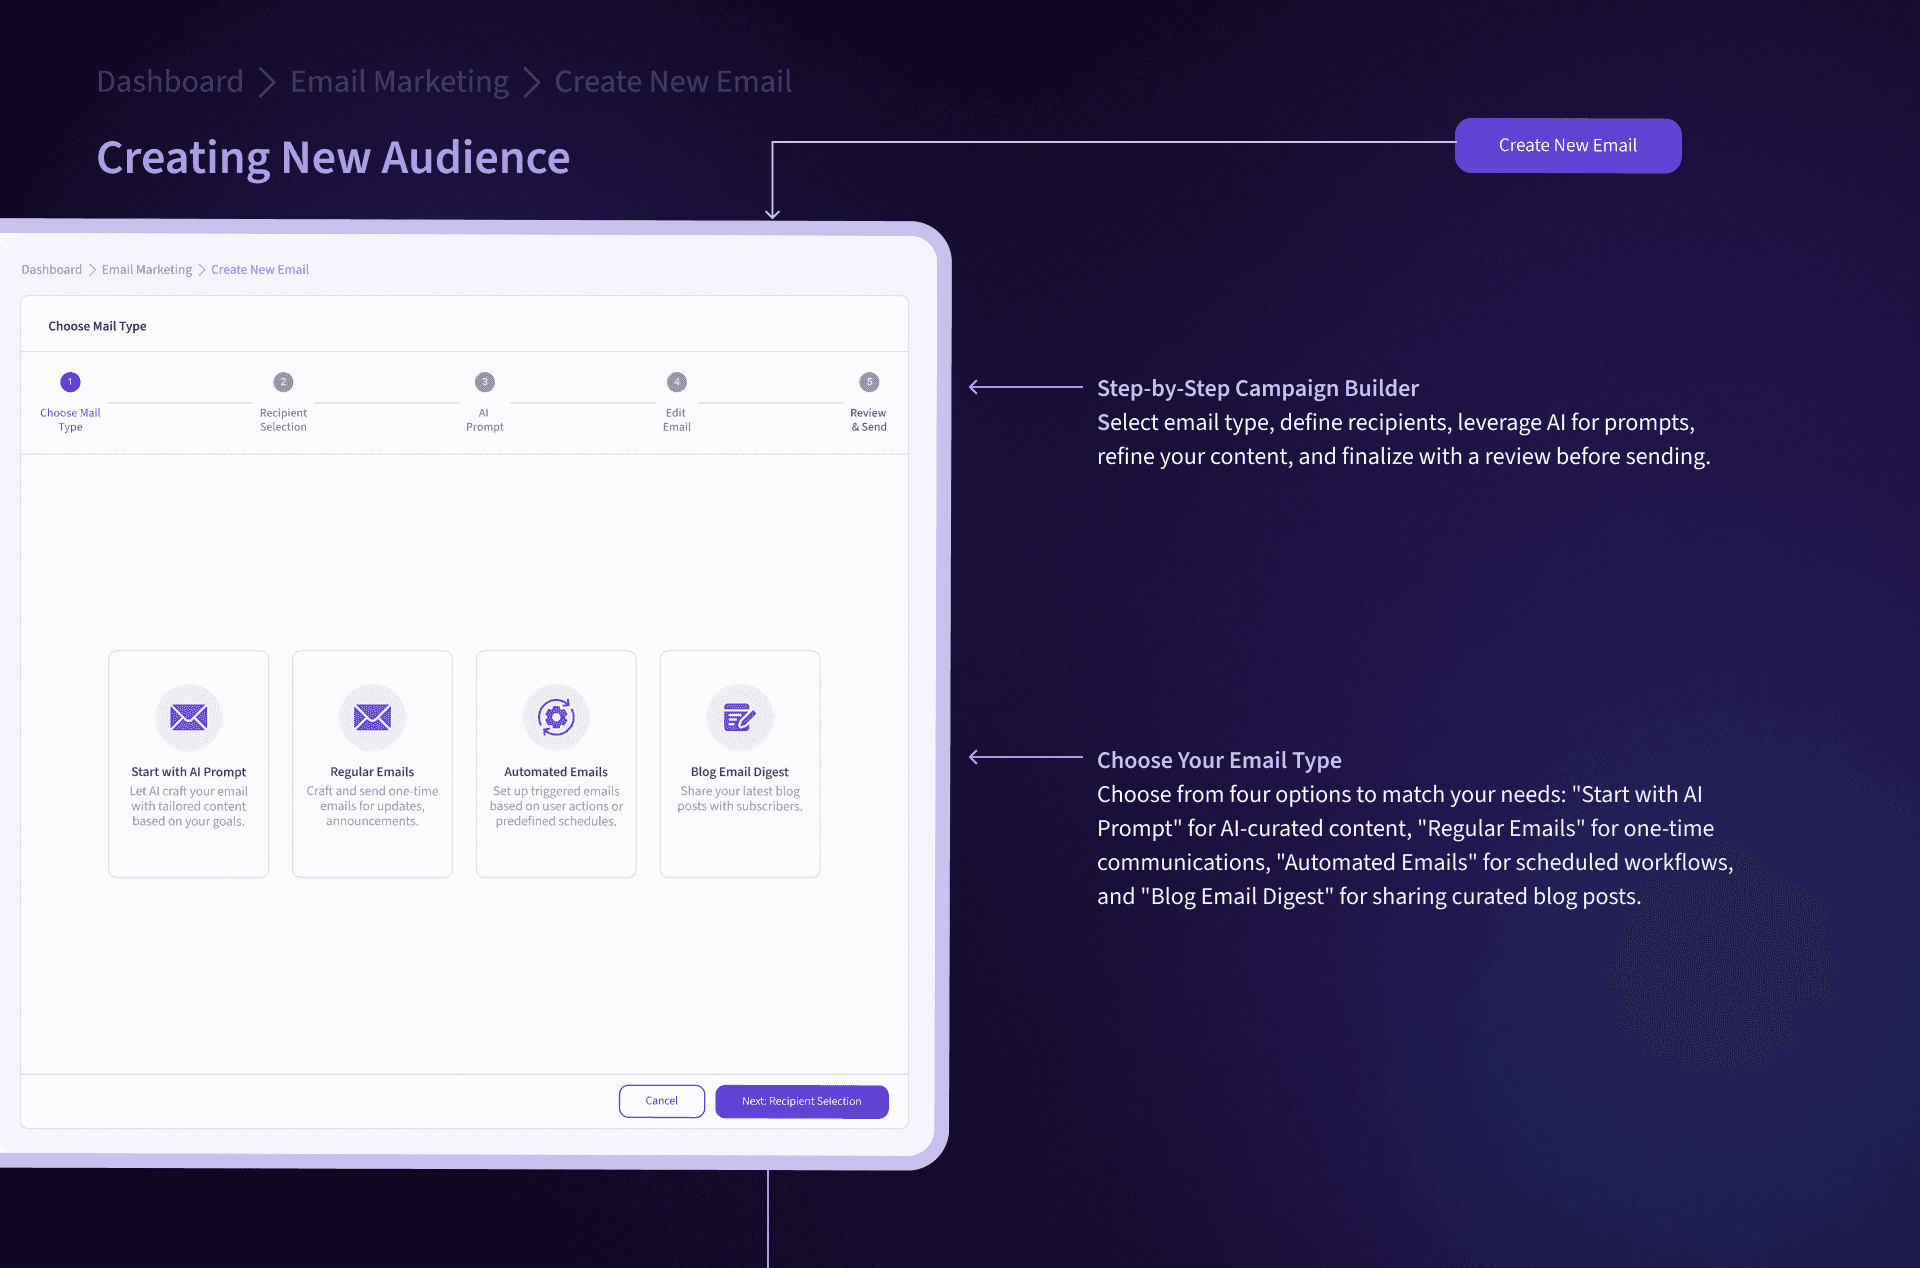
Task: Click step 2 circle Recipient Selection
Action: 283,382
